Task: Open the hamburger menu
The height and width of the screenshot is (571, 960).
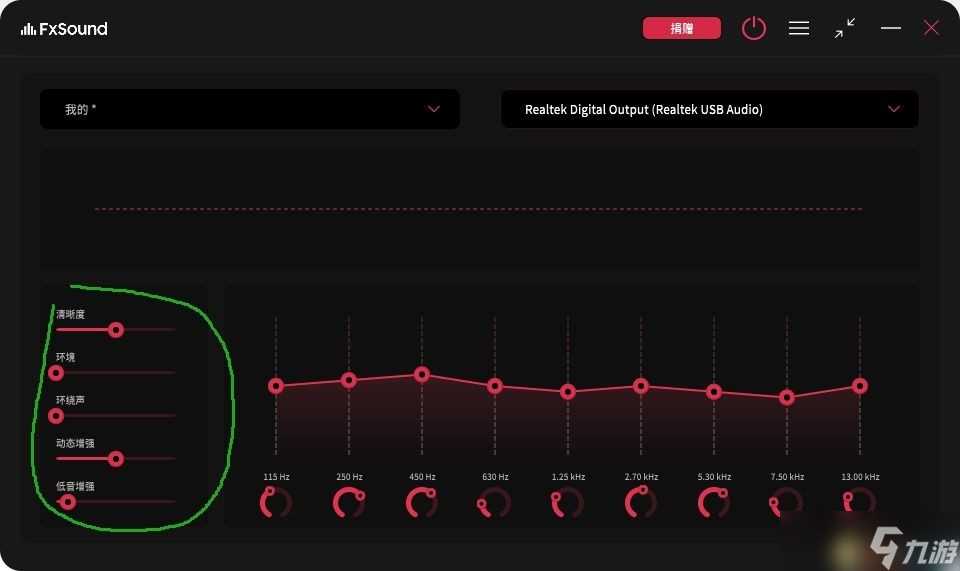Action: 799,28
